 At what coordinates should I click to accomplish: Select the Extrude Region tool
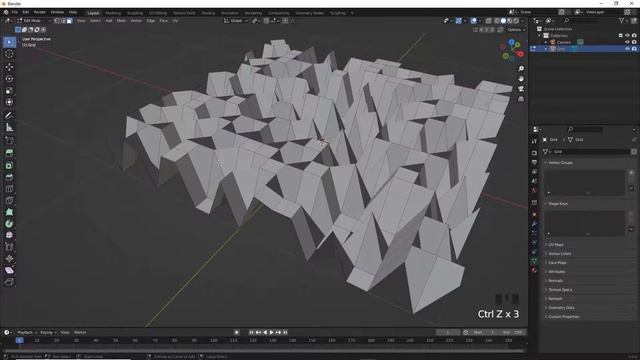tap(9, 153)
